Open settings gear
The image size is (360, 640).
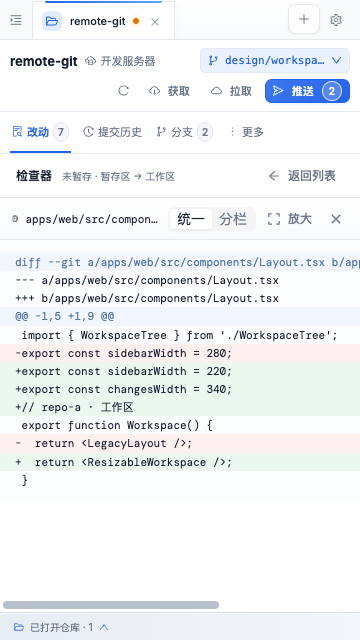point(336,20)
